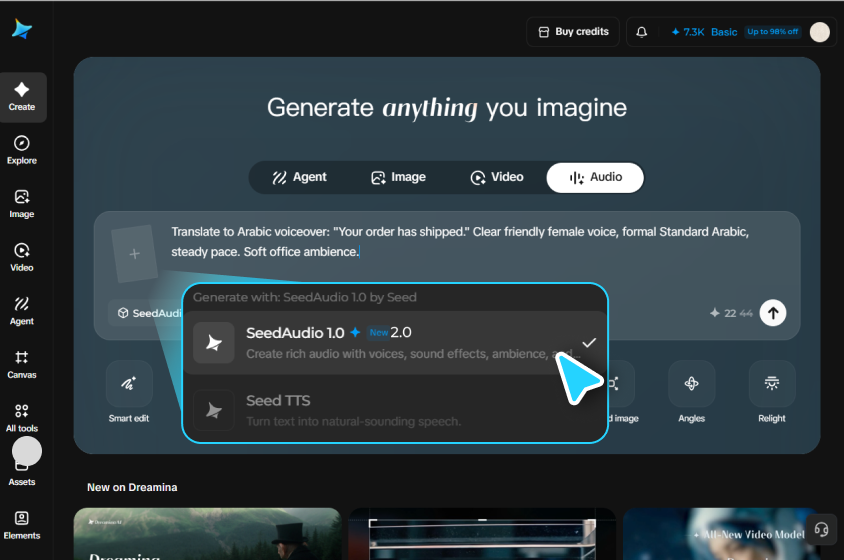Open the first New on Dreamina thumbnail
844x560 pixels.
[208, 534]
